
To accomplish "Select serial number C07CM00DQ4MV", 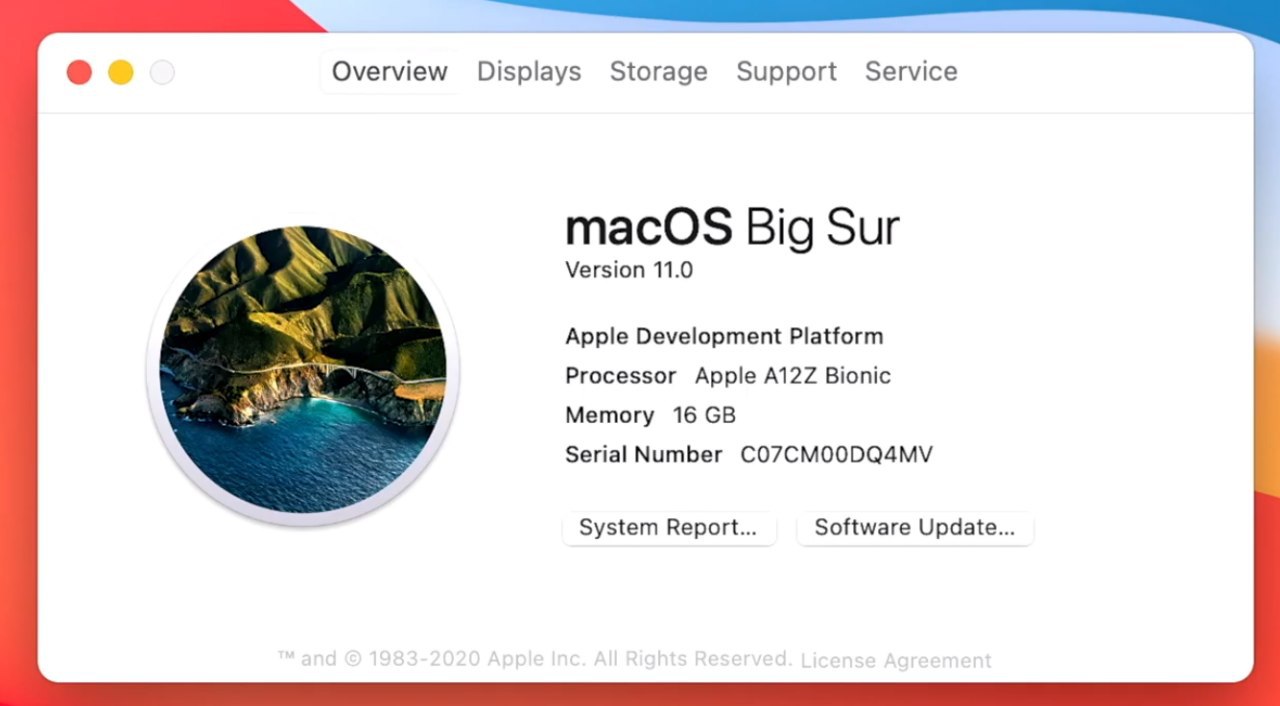I will (836, 455).
